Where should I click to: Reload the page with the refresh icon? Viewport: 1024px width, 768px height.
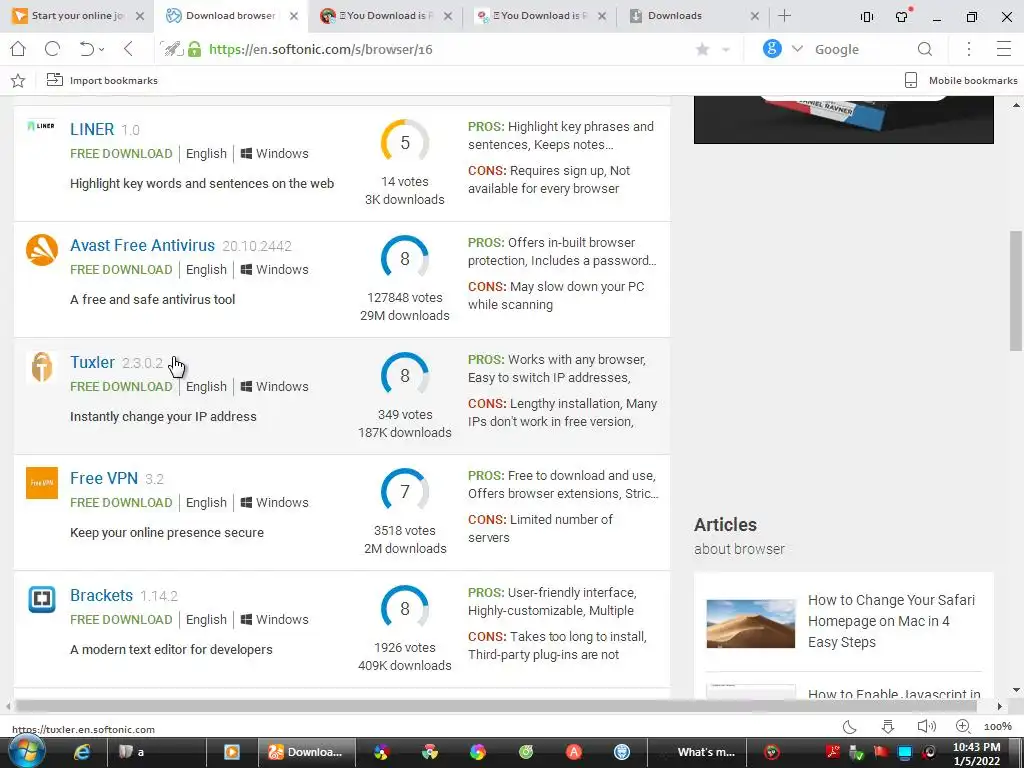click(52, 49)
